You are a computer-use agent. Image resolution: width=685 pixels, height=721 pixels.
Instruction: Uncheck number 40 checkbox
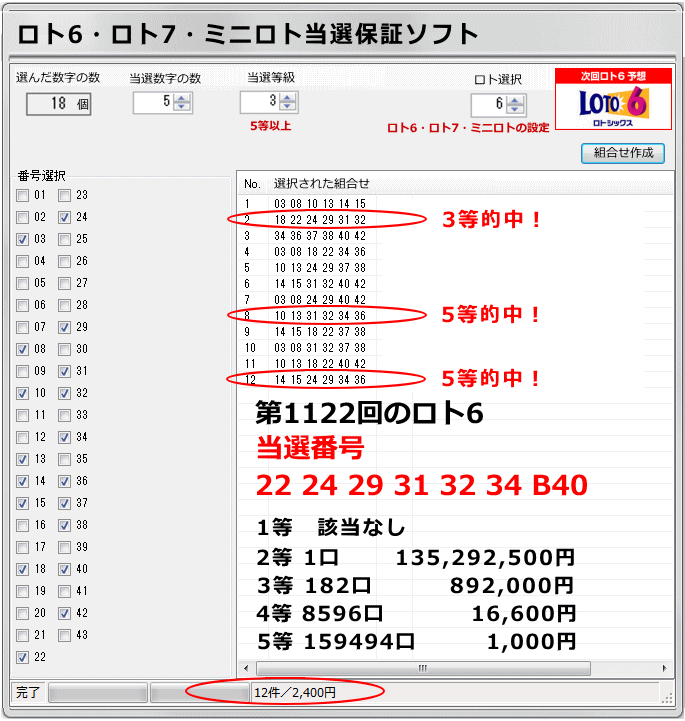(x=64, y=570)
